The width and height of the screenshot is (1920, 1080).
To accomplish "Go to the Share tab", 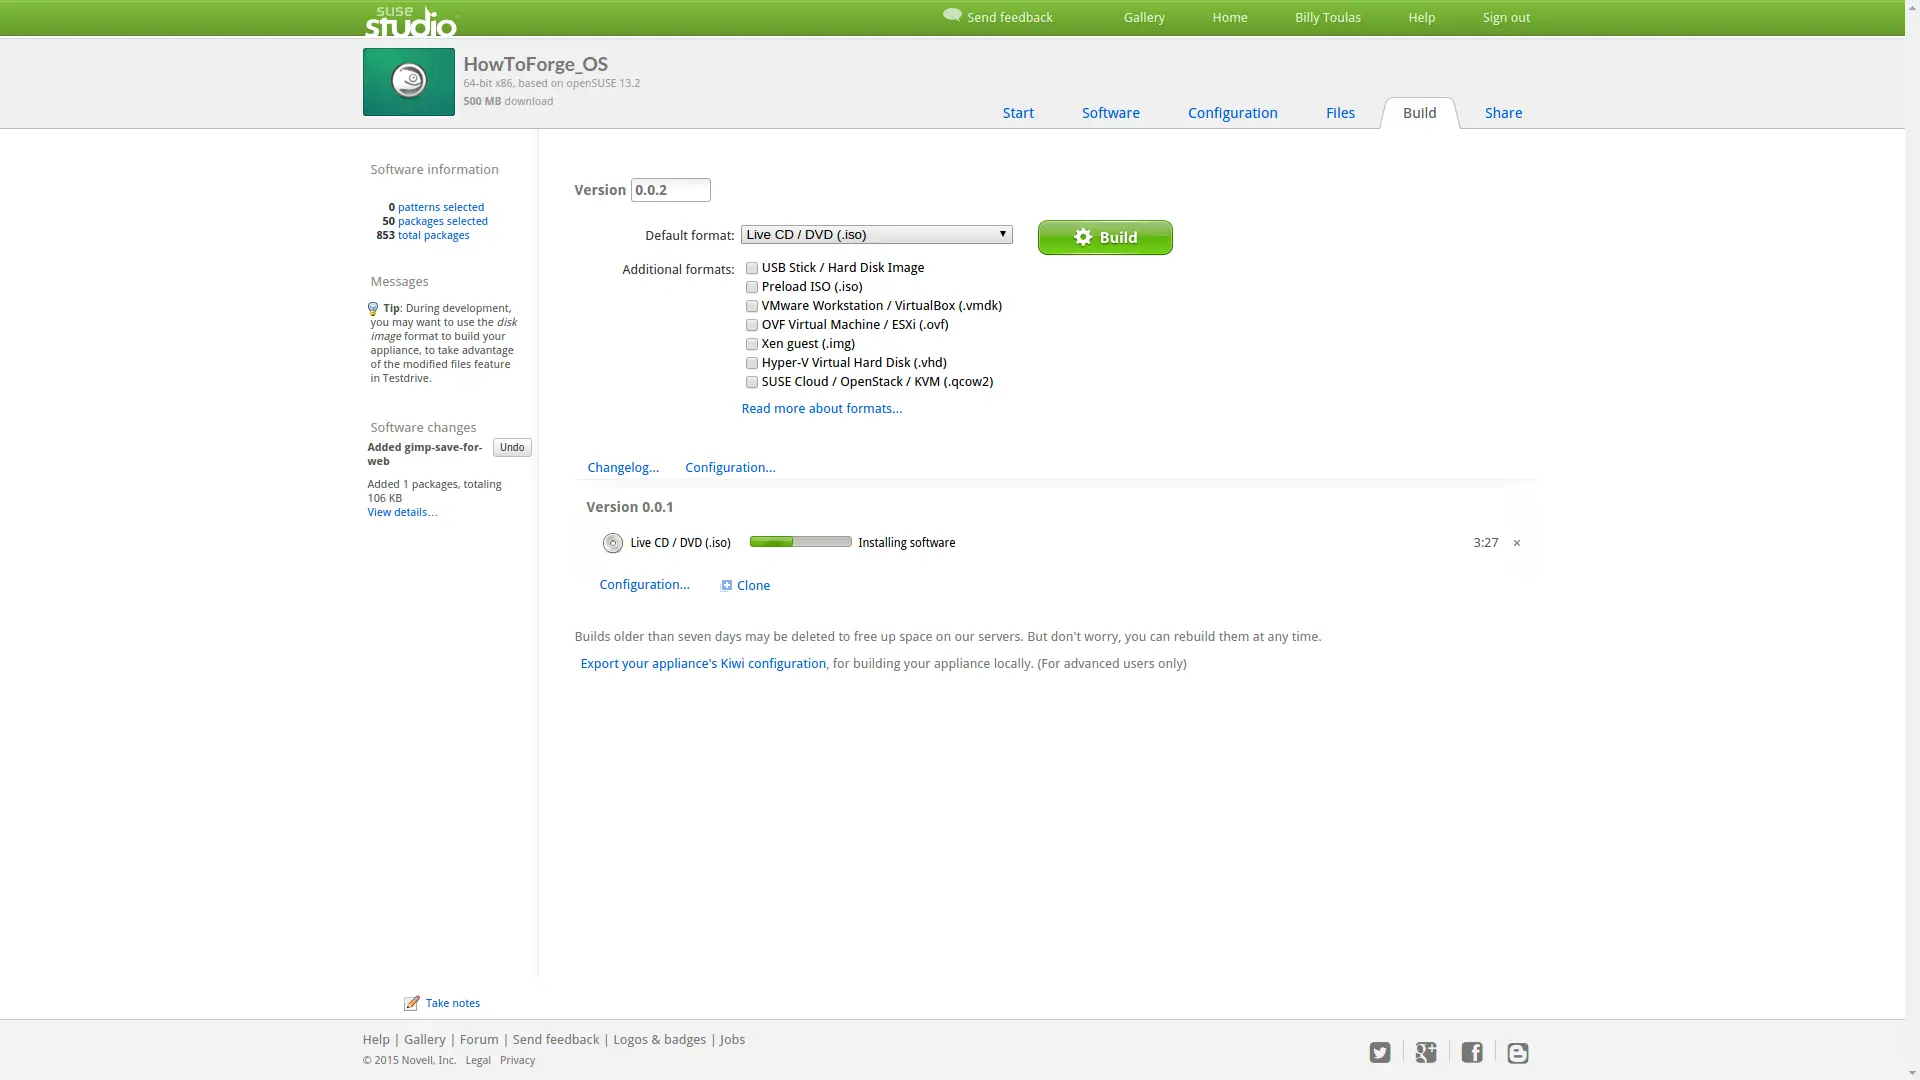I will pyautogui.click(x=1503, y=113).
